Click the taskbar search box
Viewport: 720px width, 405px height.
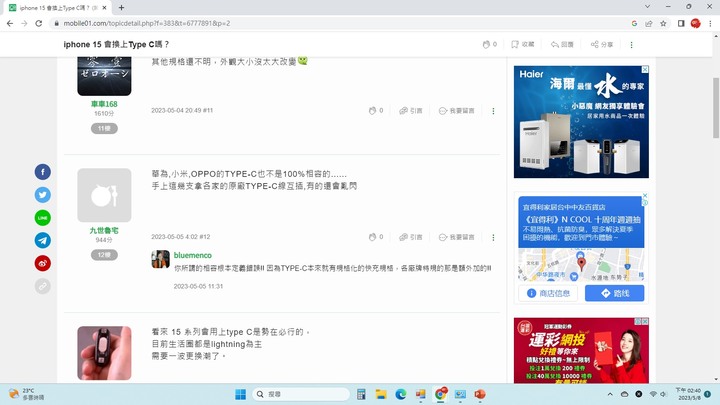pyautogui.click(x=301, y=394)
